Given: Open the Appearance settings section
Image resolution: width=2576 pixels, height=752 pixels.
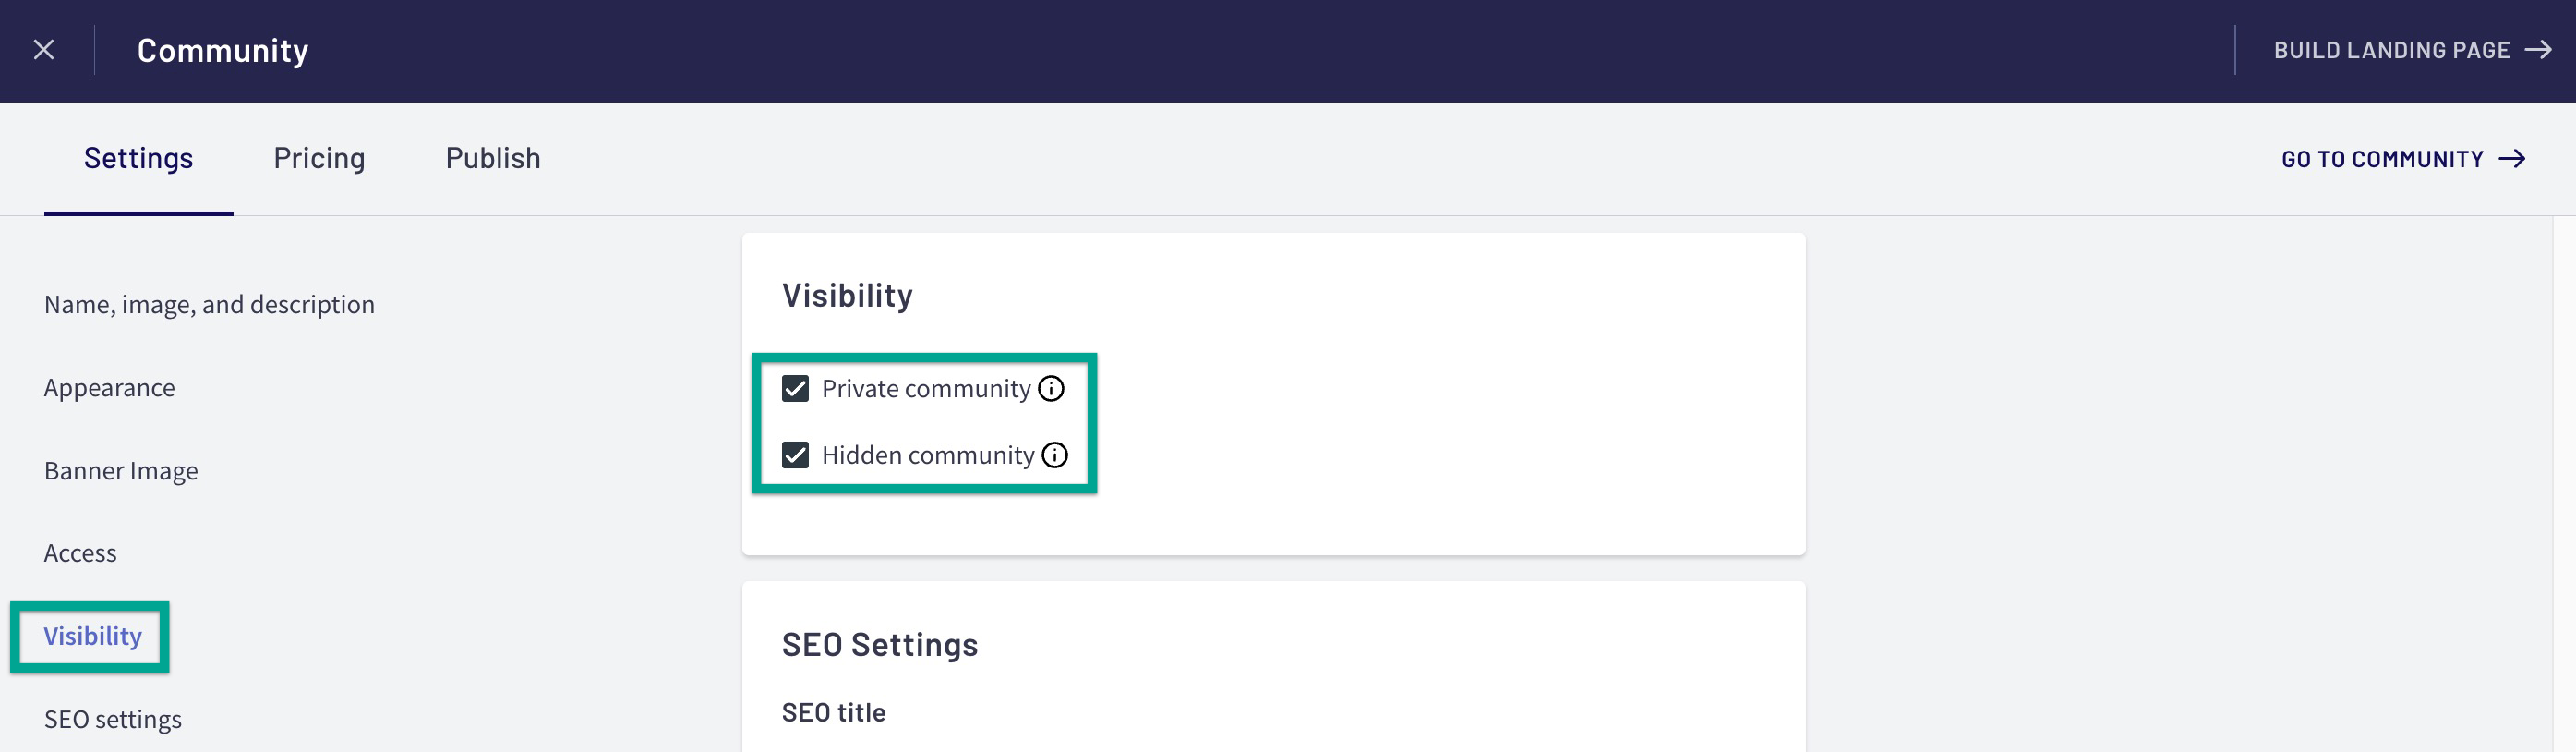Looking at the screenshot, I should [109, 387].
